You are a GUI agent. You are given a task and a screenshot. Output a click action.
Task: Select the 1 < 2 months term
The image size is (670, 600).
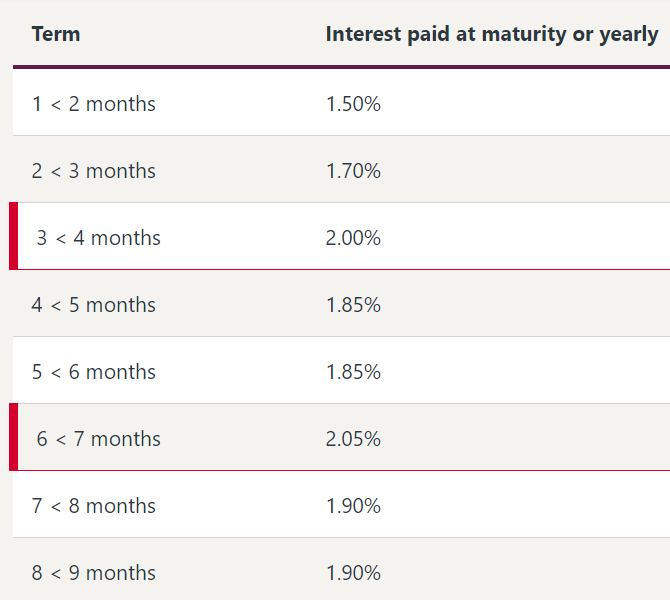point(93,104)
